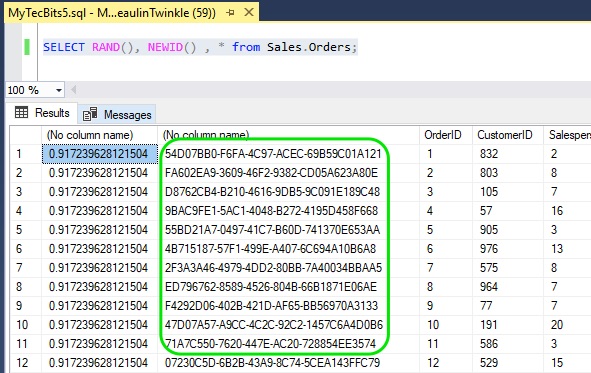This screenshot has height=373, width=591.
Task: Select the RAND value in row 12
Action: coord(100,363)
